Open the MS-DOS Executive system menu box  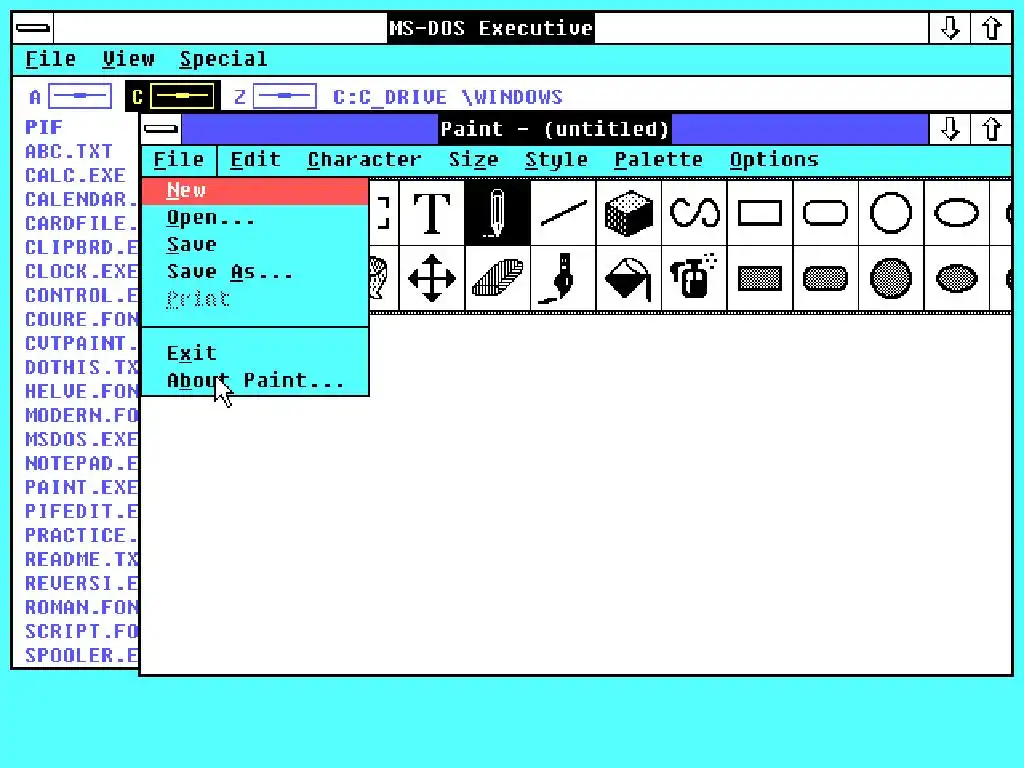tap(33, 28)
